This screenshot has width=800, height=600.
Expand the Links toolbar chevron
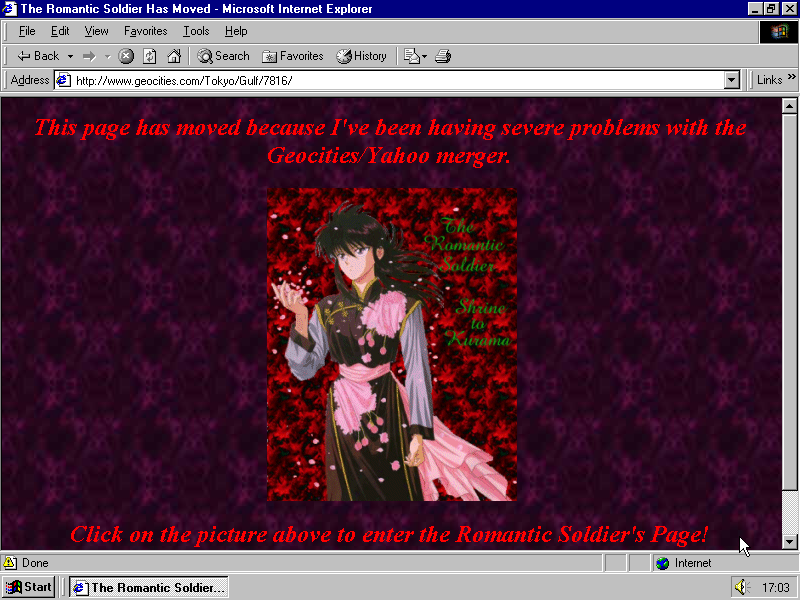[x=791, y=77]
